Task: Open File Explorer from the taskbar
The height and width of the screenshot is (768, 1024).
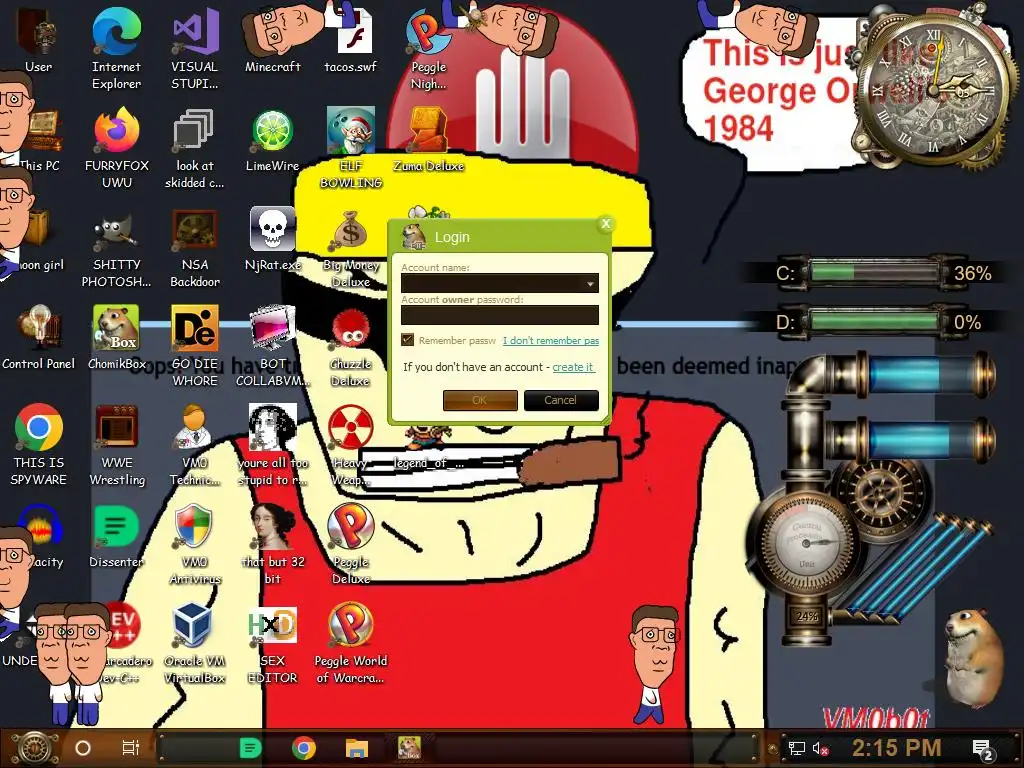Action: [x=357, y=748]
